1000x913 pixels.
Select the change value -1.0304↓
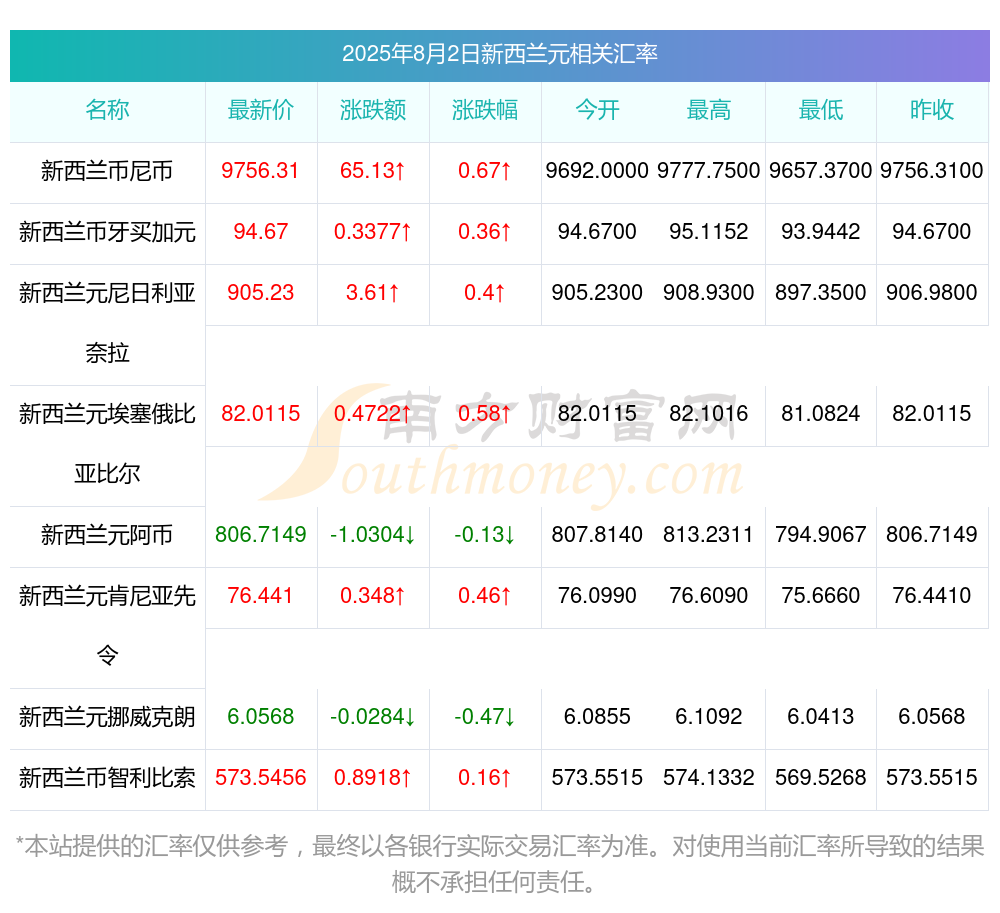(372, 534)
